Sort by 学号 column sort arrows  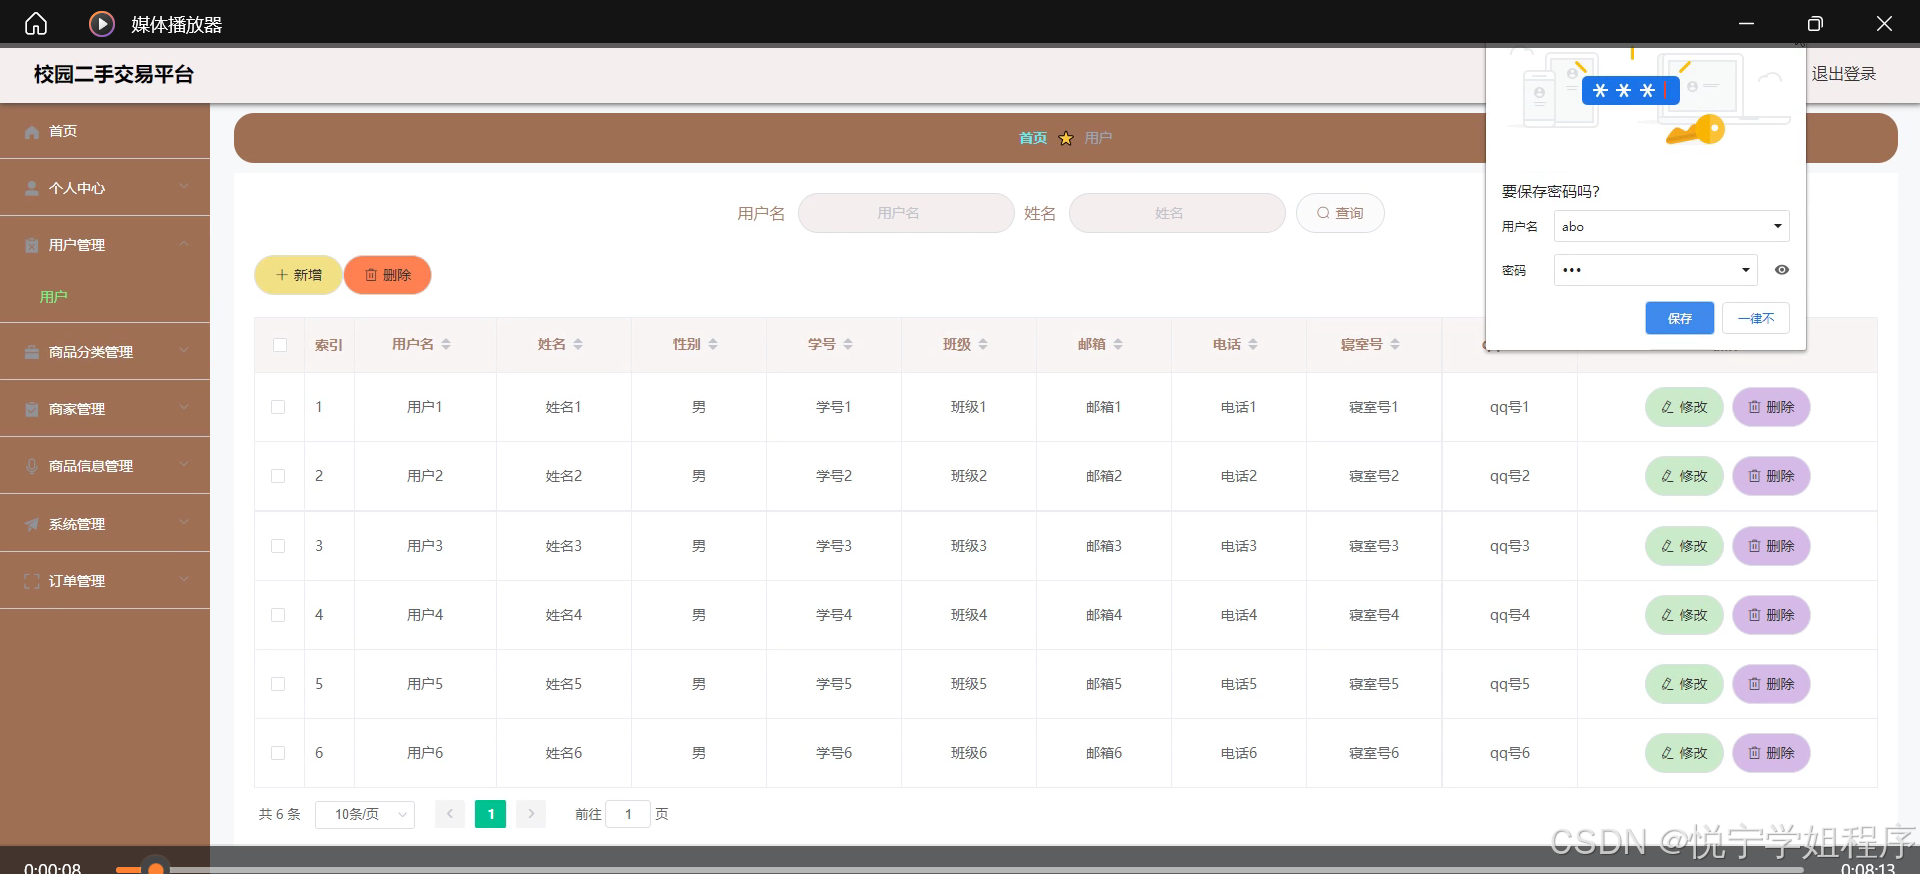(848, 344)
